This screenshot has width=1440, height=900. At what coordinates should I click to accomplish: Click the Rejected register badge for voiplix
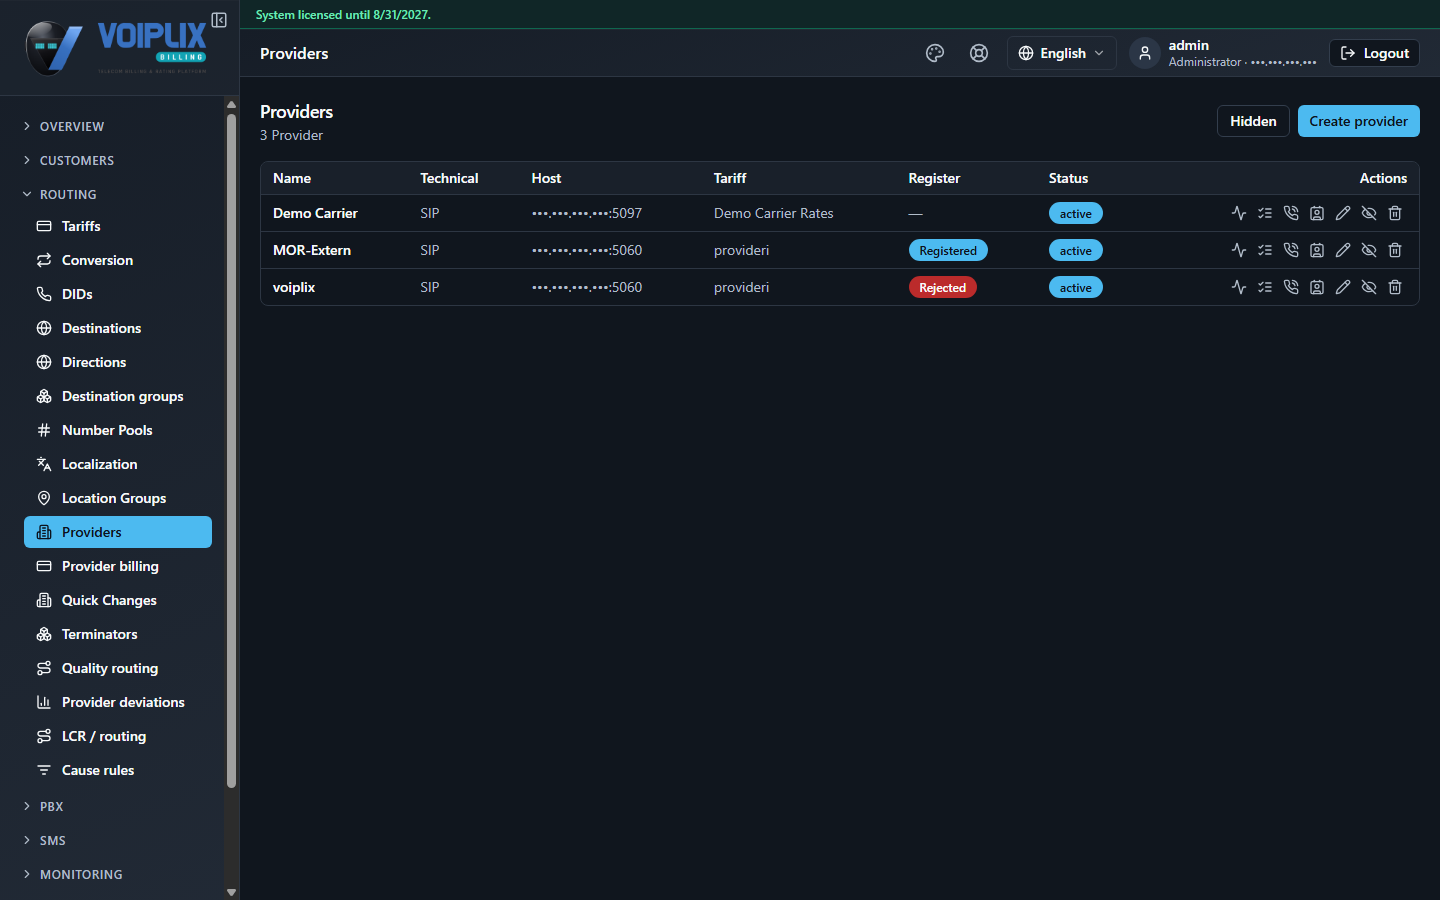[x=942, y=287]
